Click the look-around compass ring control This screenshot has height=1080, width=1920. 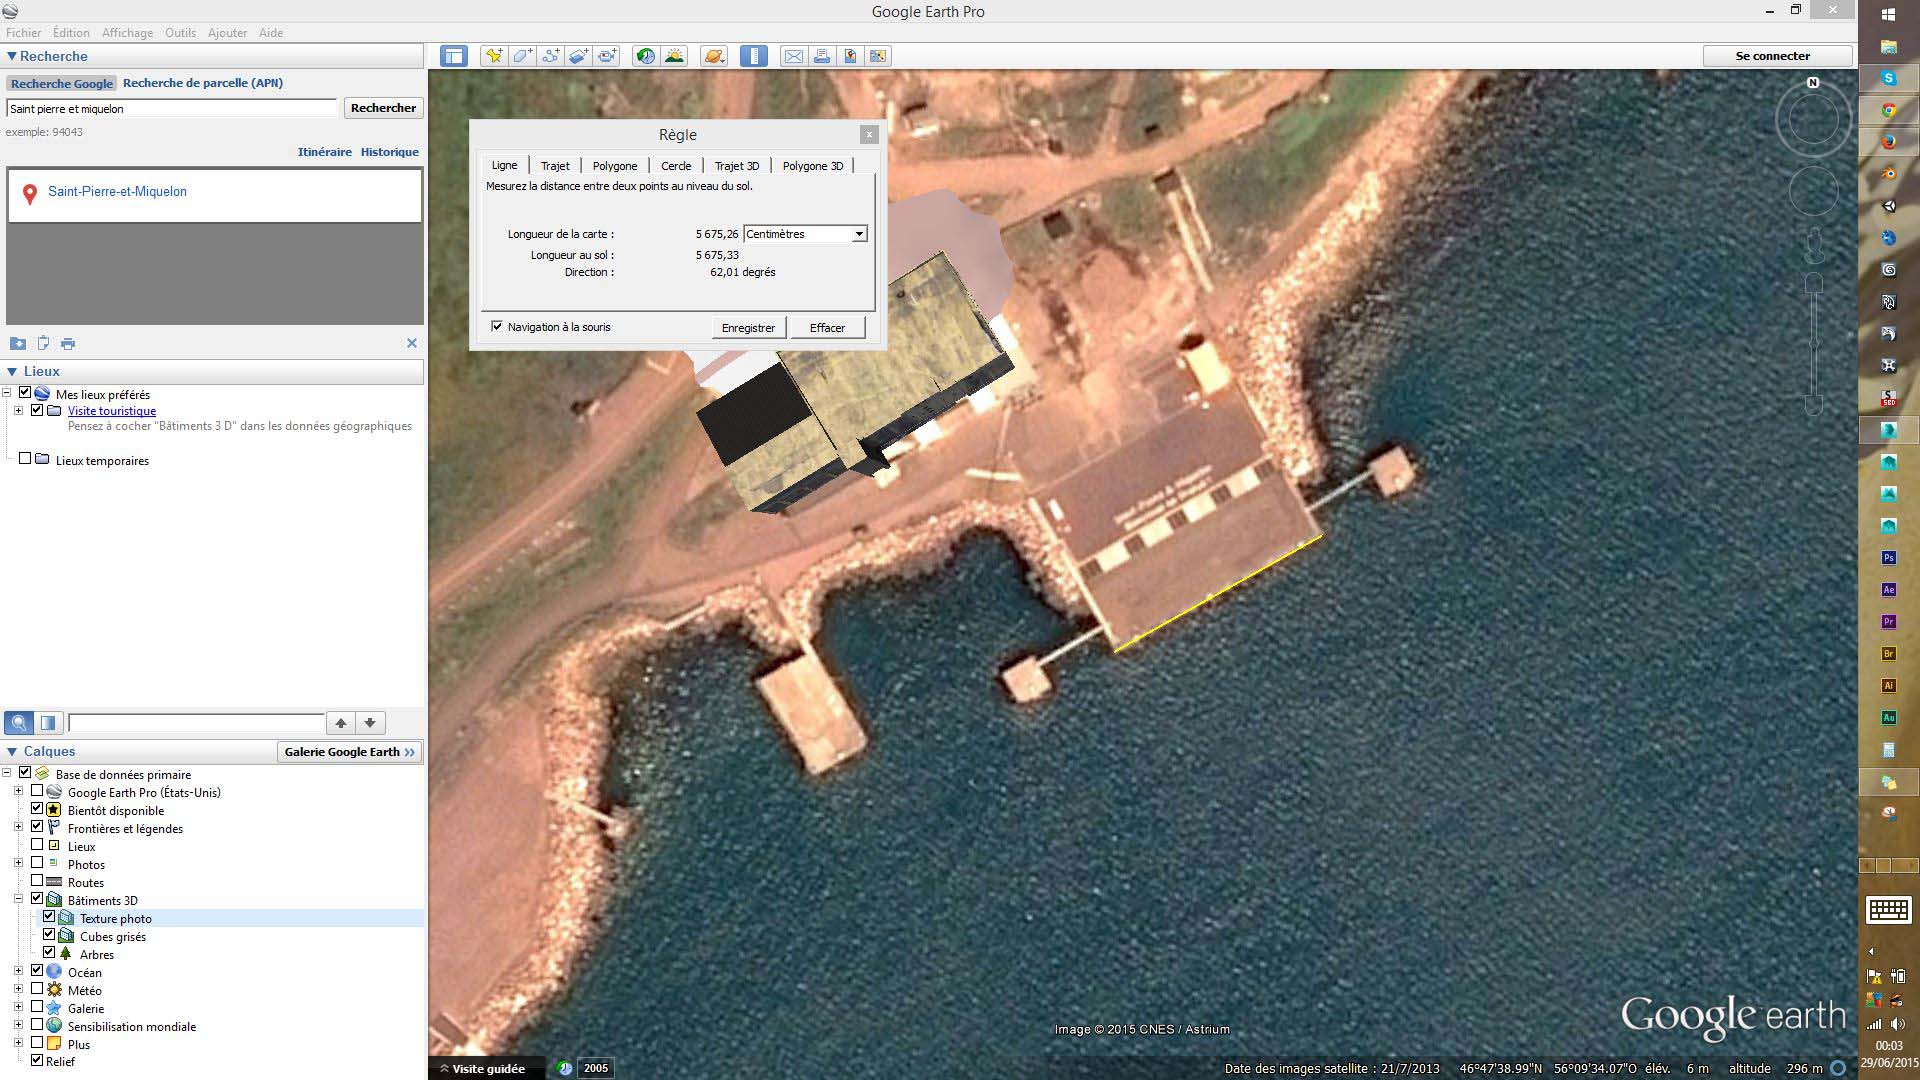point(1813,119)
